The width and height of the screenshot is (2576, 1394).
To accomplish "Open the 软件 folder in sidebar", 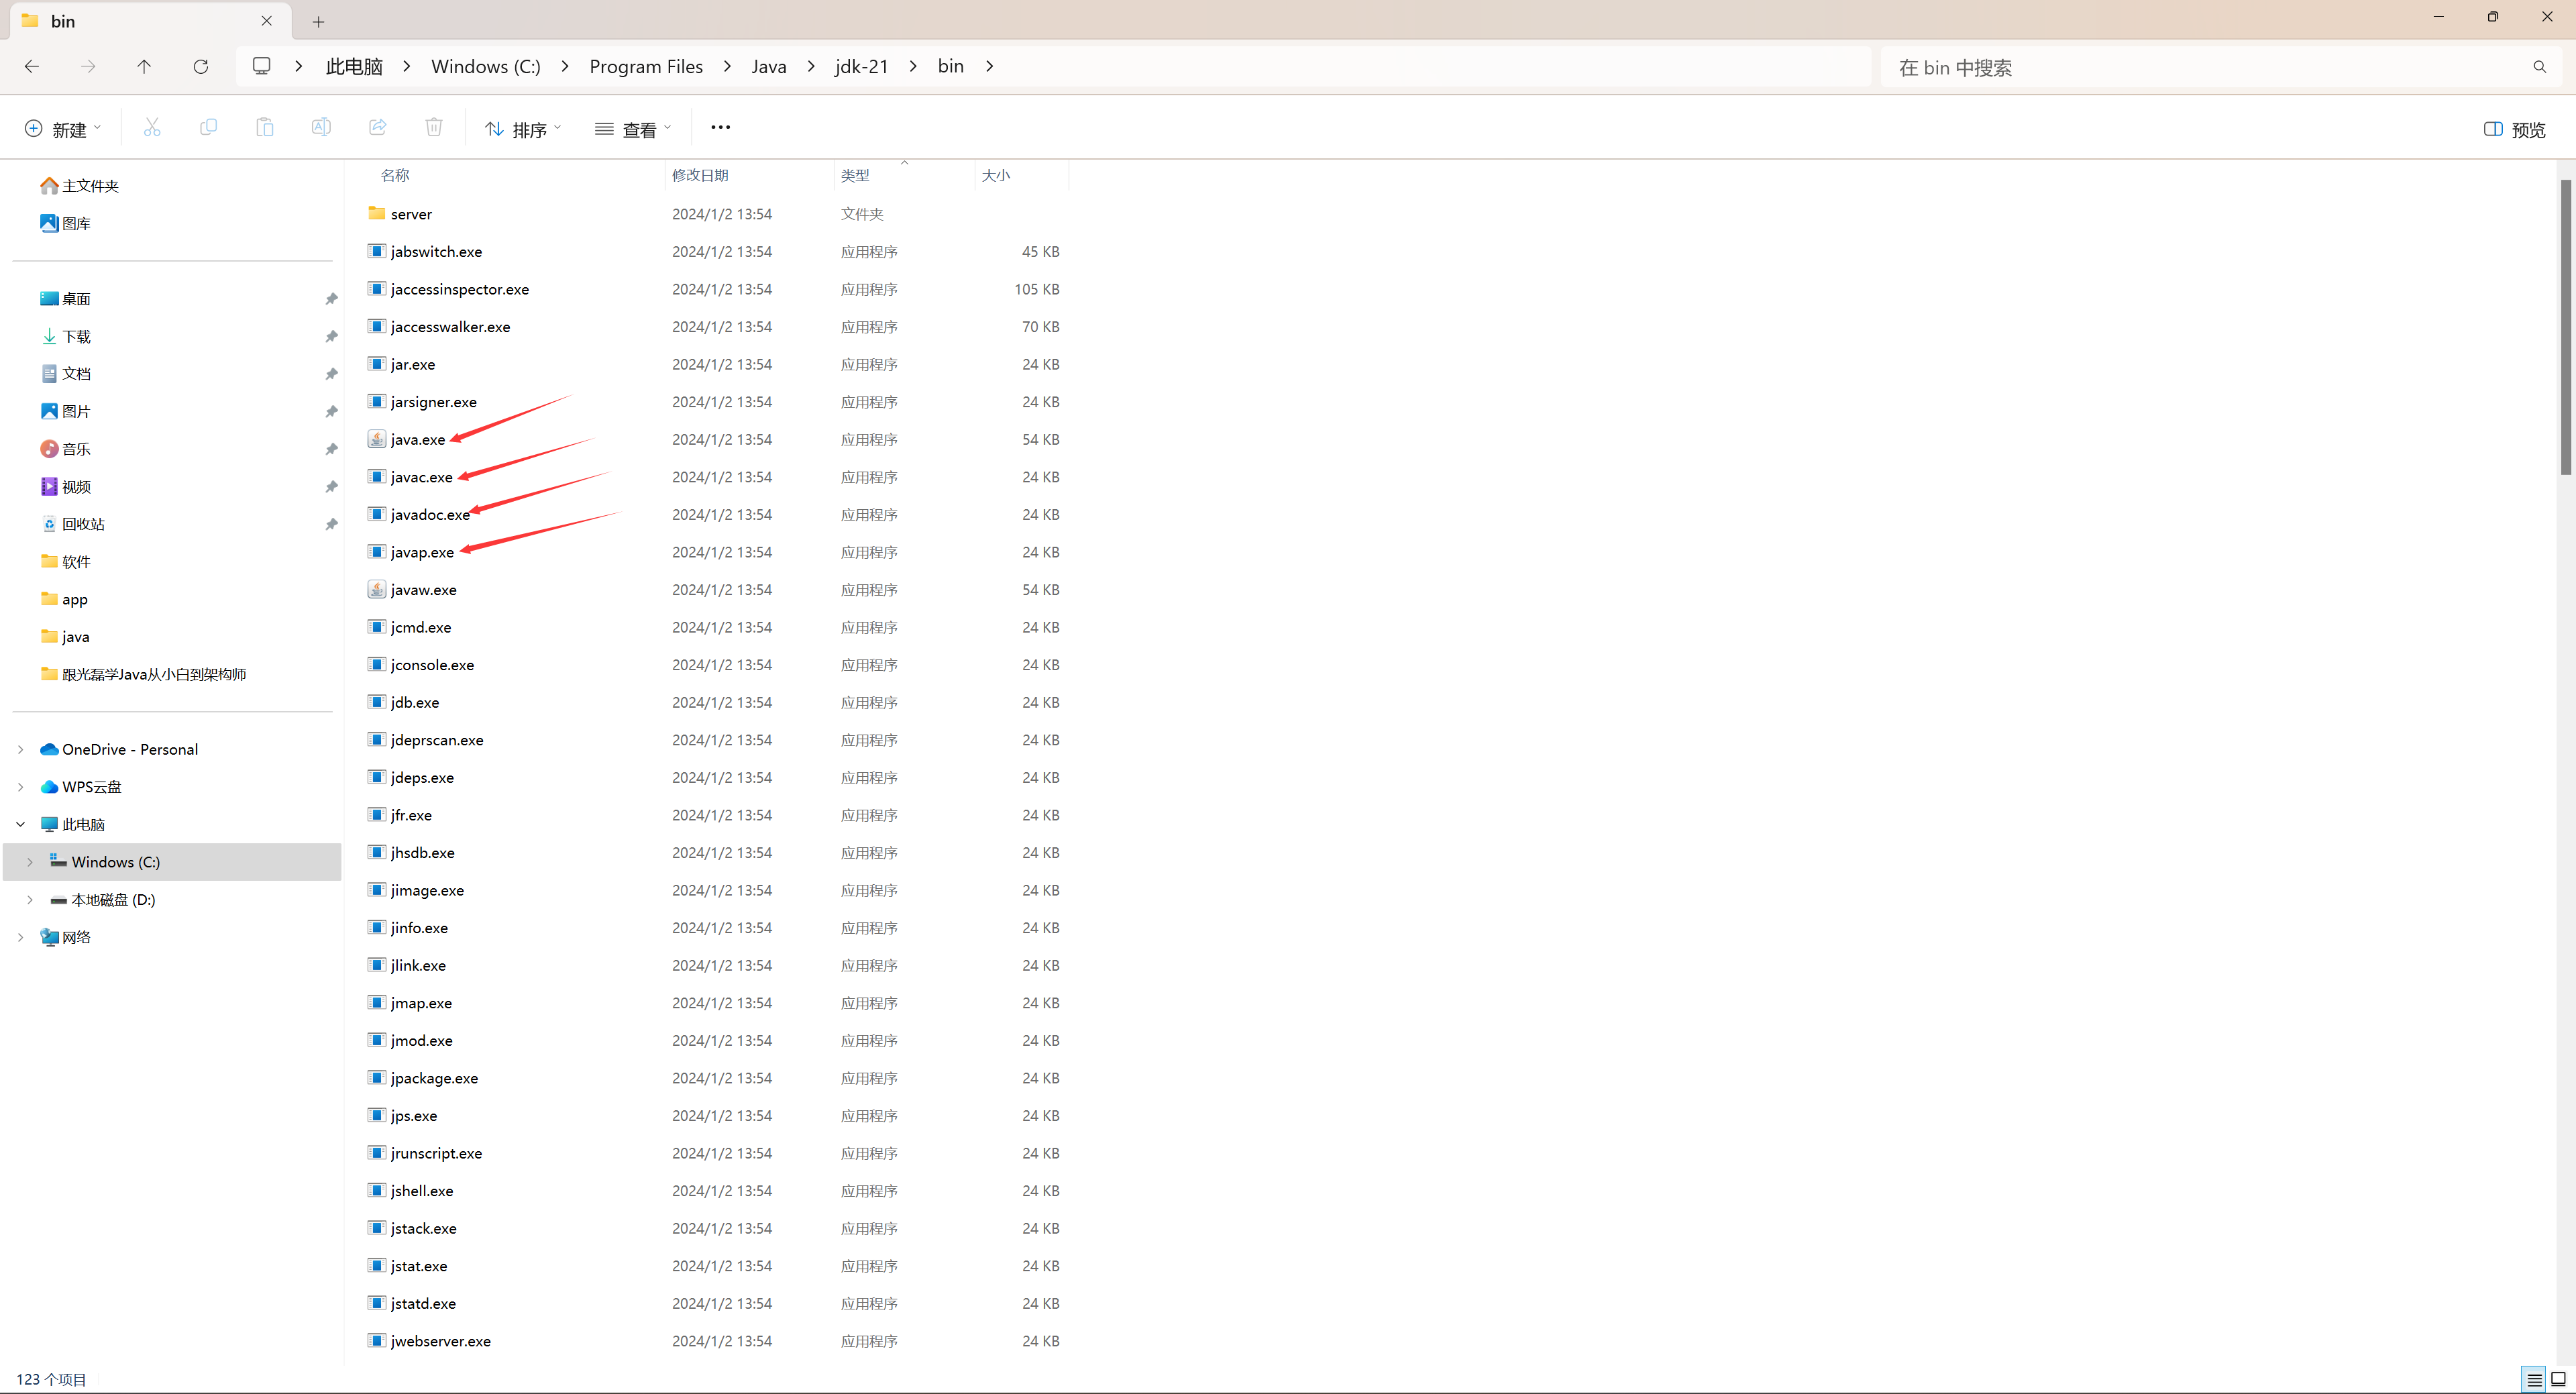I will [65, 562].
